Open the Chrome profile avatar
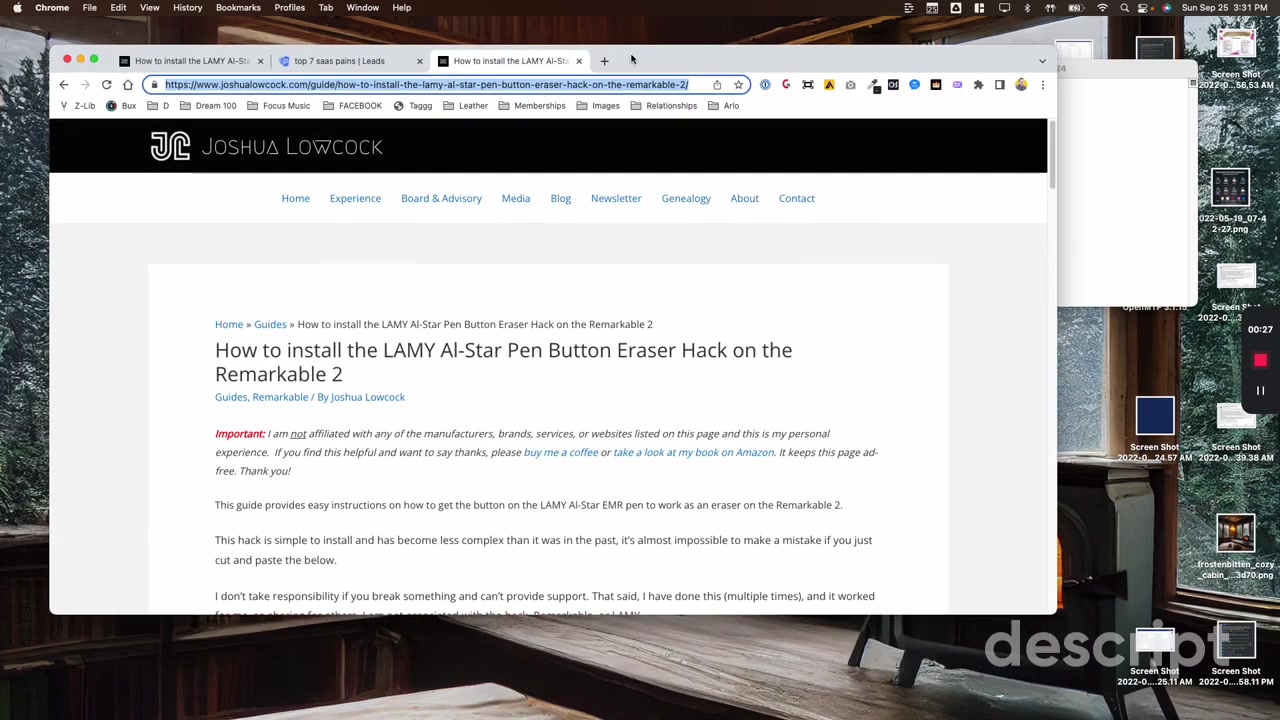 1021,85
